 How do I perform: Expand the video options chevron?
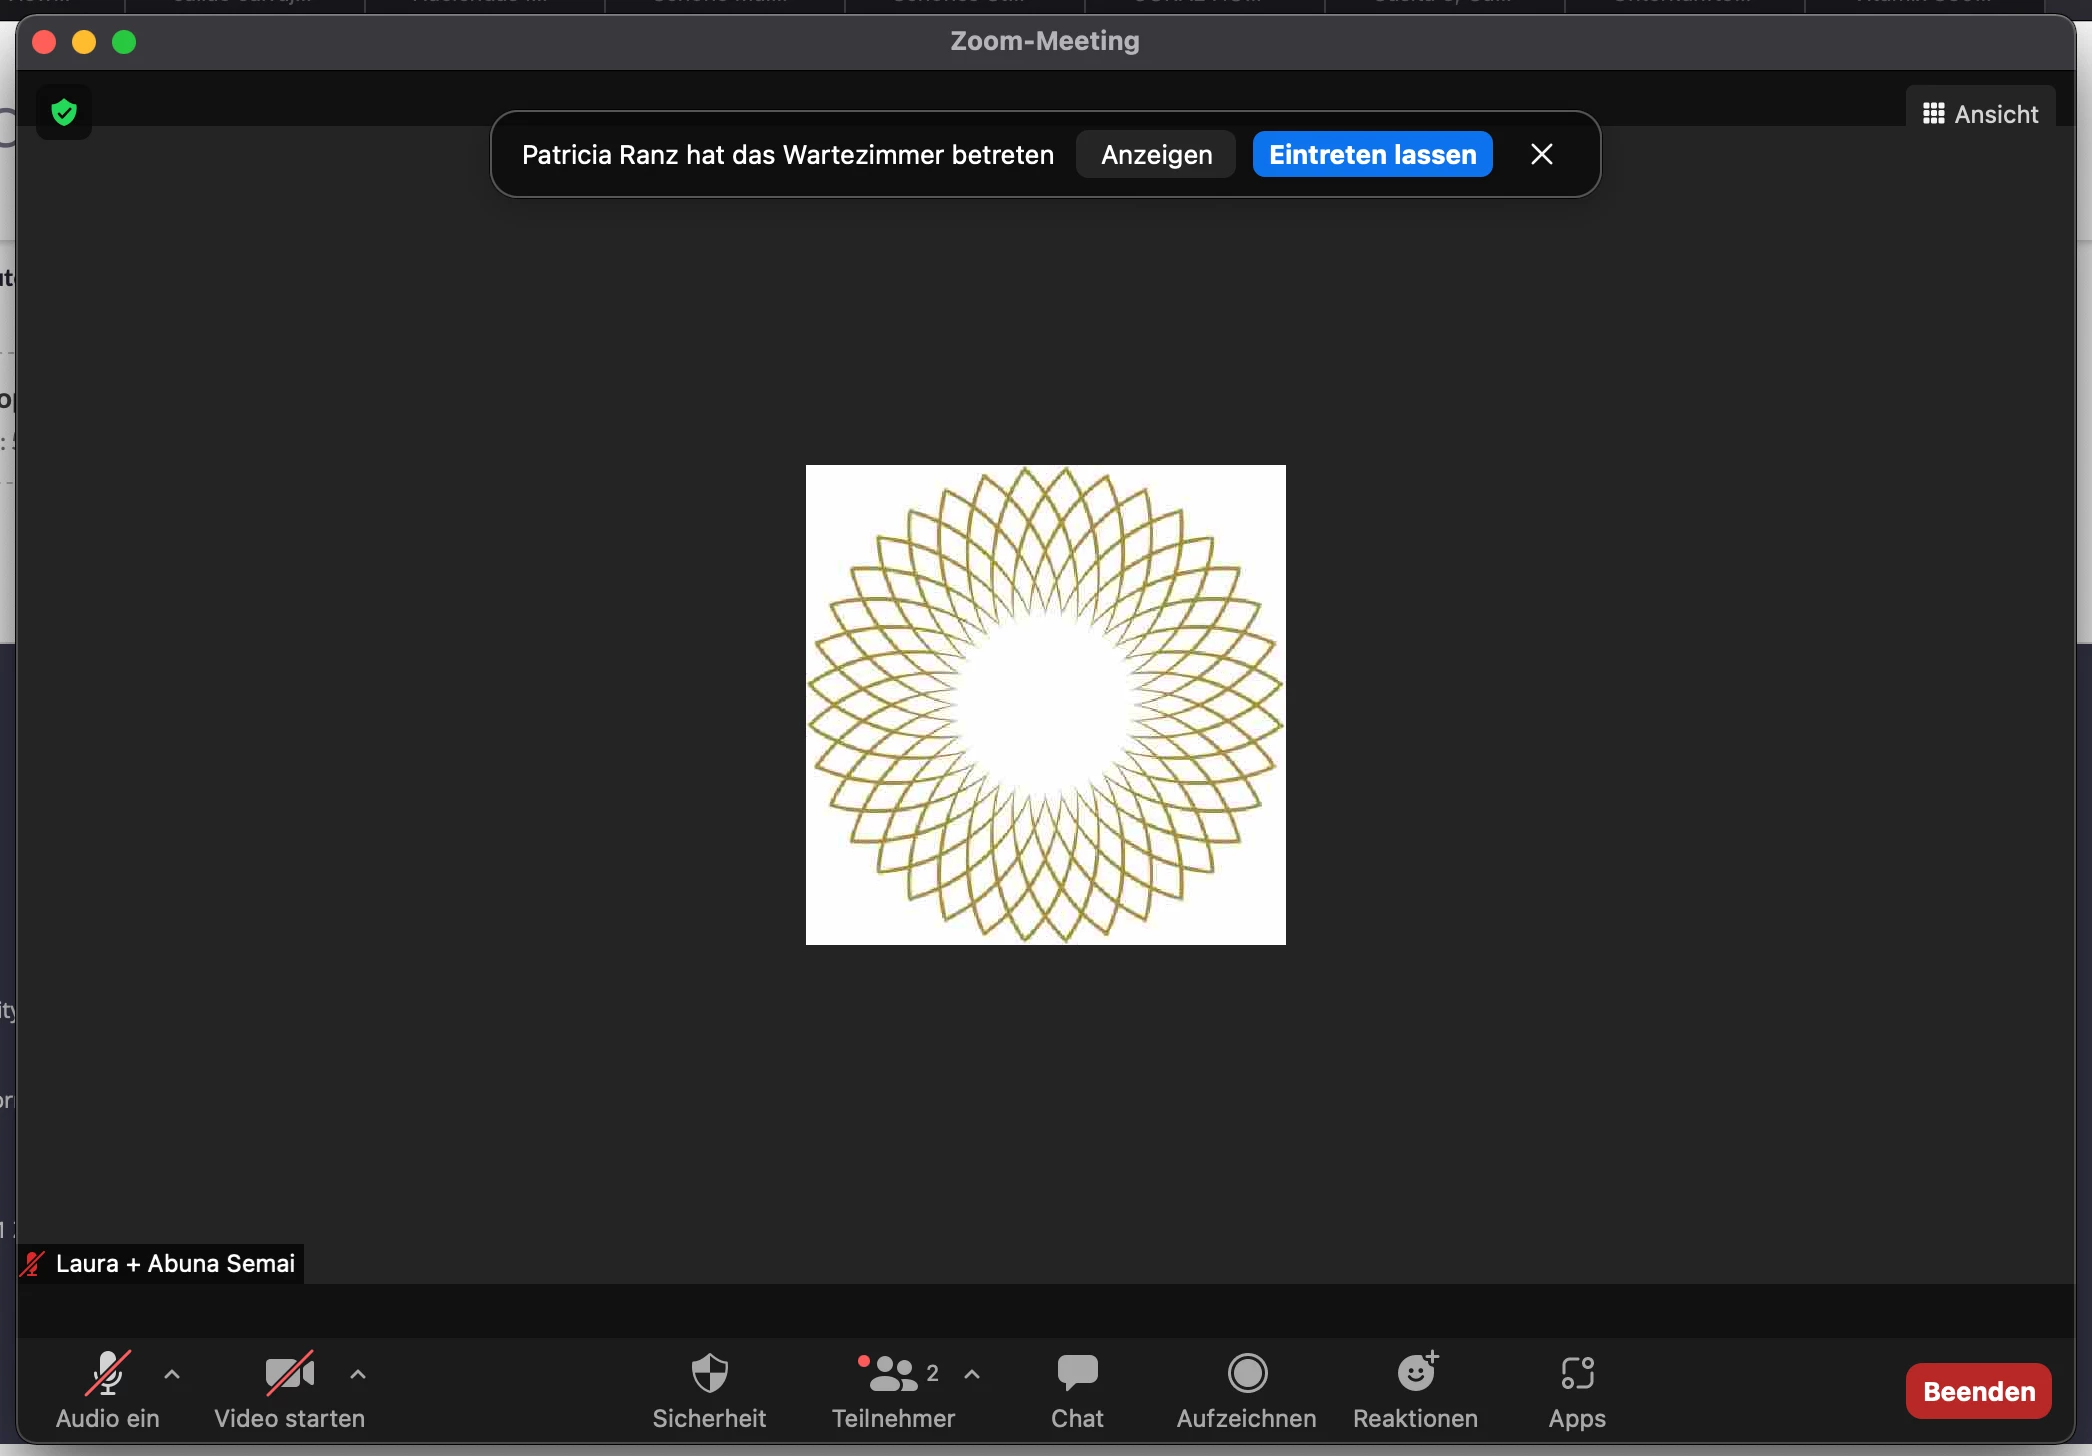coord(358,1375)
